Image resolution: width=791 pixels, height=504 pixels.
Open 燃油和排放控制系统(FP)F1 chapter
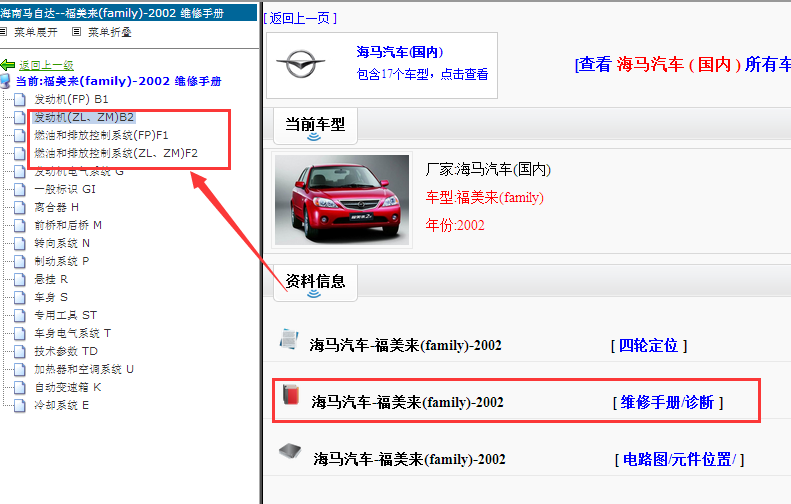(x=101, y=135)
